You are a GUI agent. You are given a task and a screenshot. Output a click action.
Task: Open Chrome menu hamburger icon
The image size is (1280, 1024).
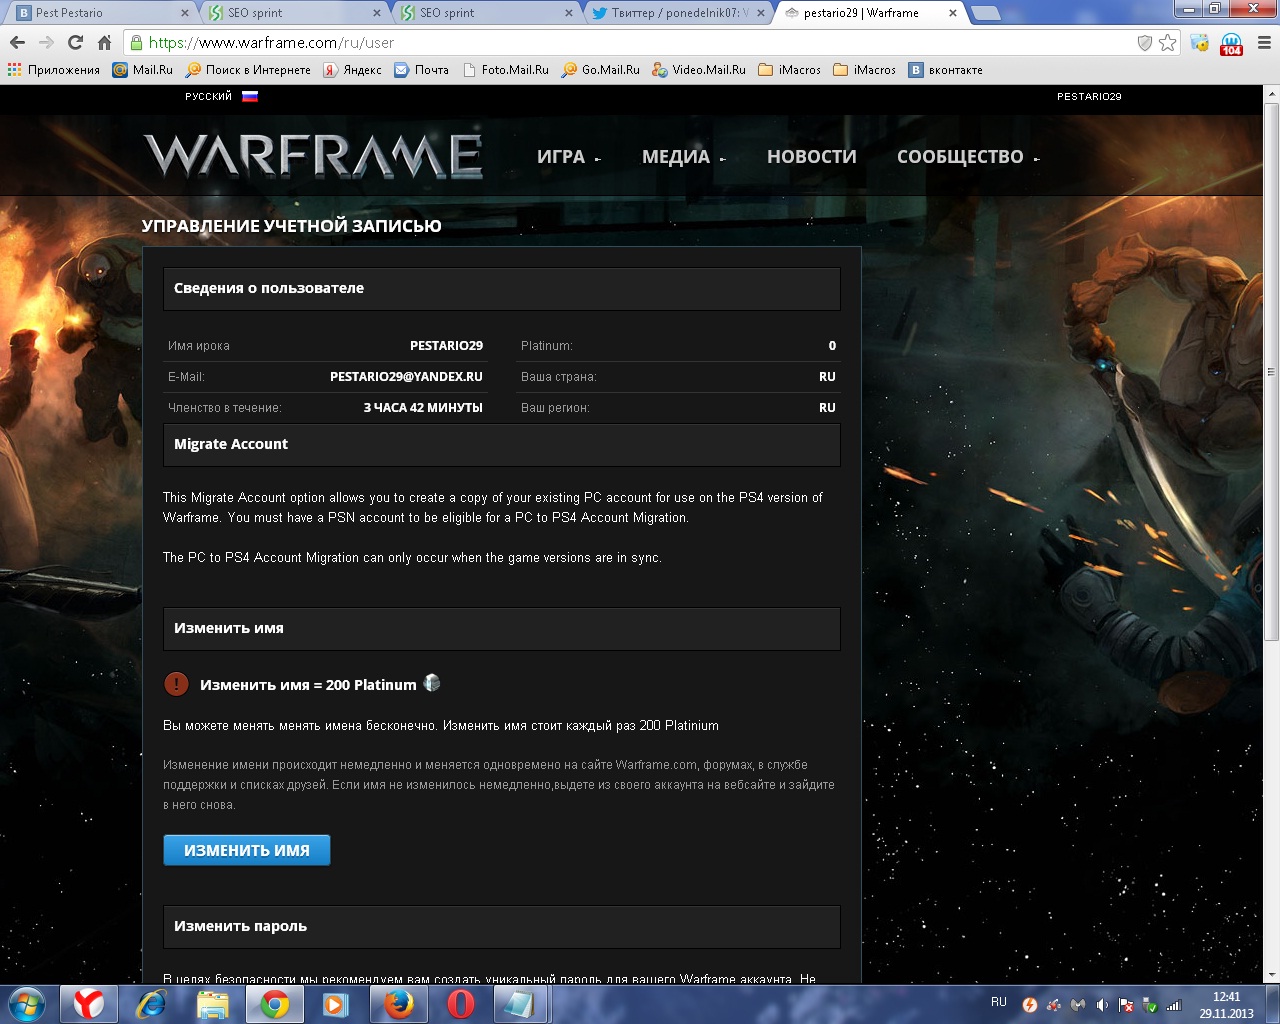tap(1264, 43)
